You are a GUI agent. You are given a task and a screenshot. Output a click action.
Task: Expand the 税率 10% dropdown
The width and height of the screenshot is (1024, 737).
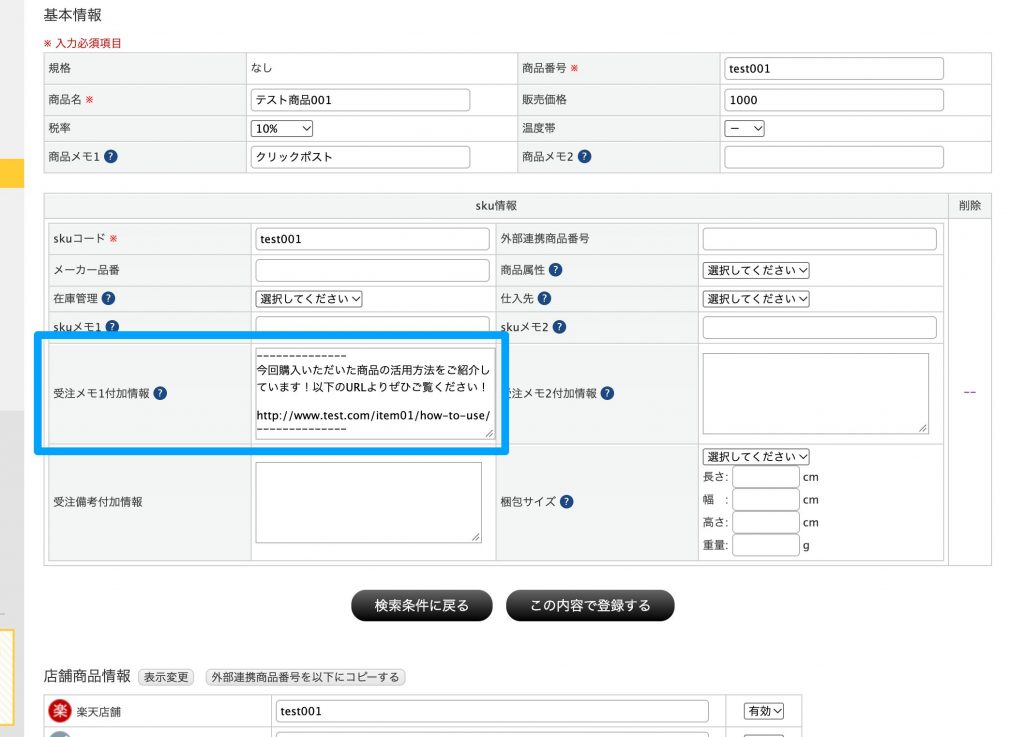click(281, 129)
